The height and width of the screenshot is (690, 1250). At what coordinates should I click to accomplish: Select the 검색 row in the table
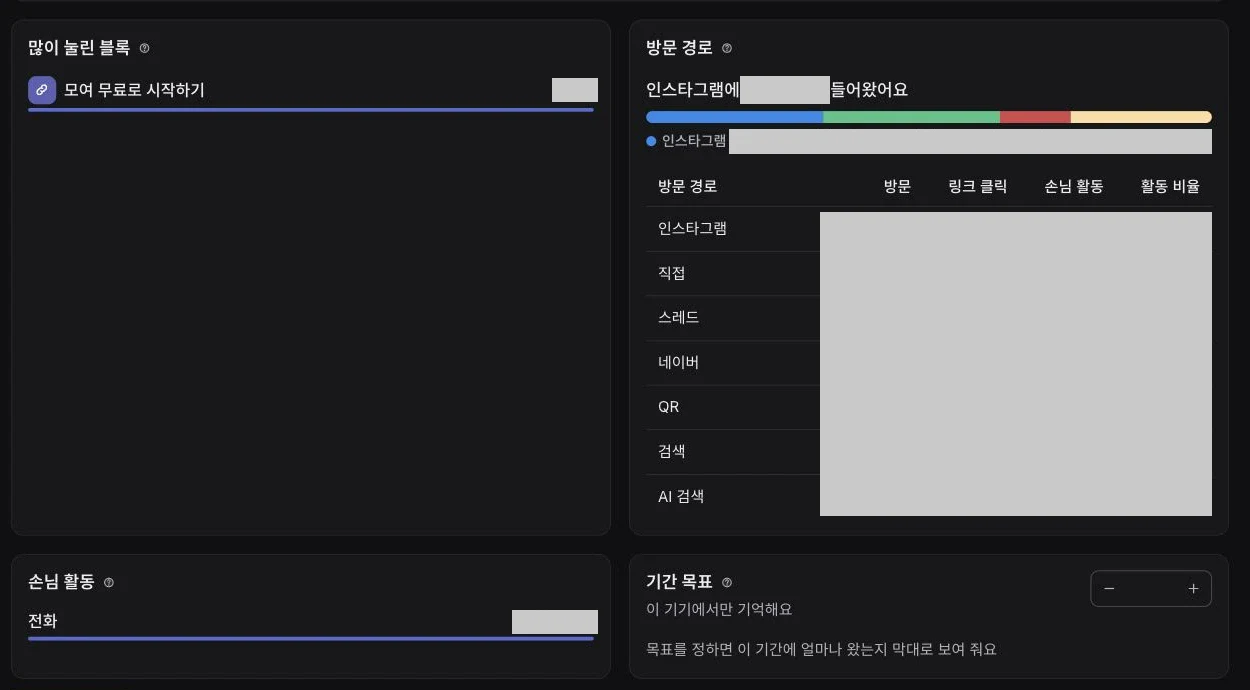pyautogui.click(x=929, y=452)
